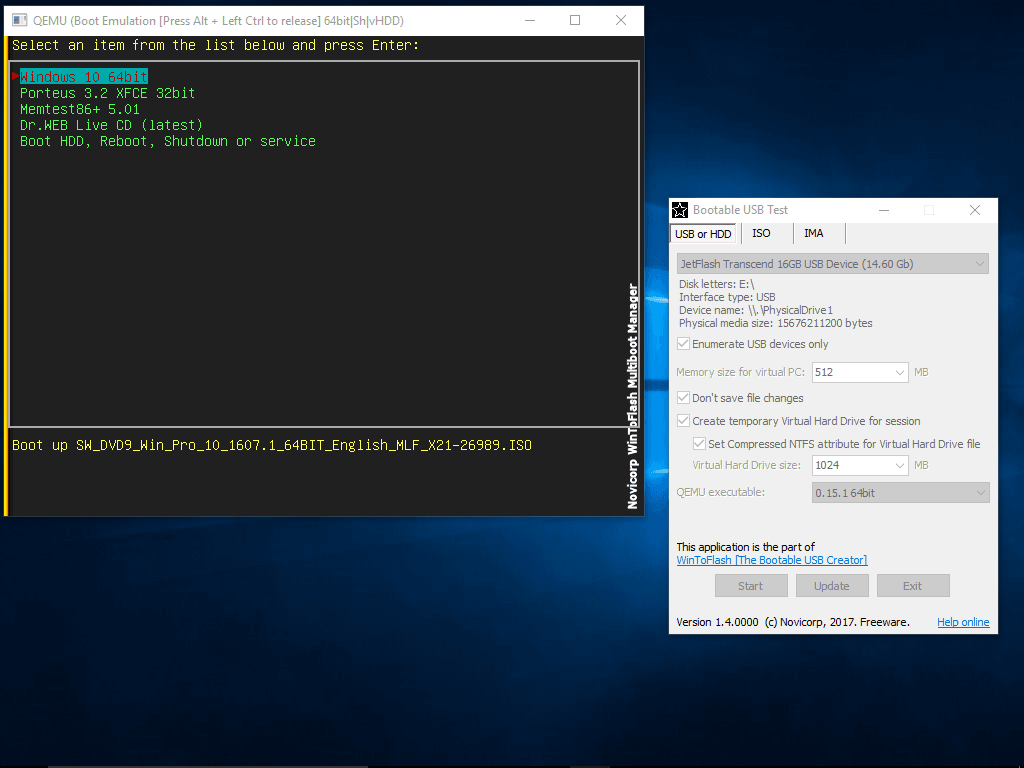This screenshot has width=1024, height=768.
Task: Click the Bootable USB Test star icon
Action: [680, 210]
